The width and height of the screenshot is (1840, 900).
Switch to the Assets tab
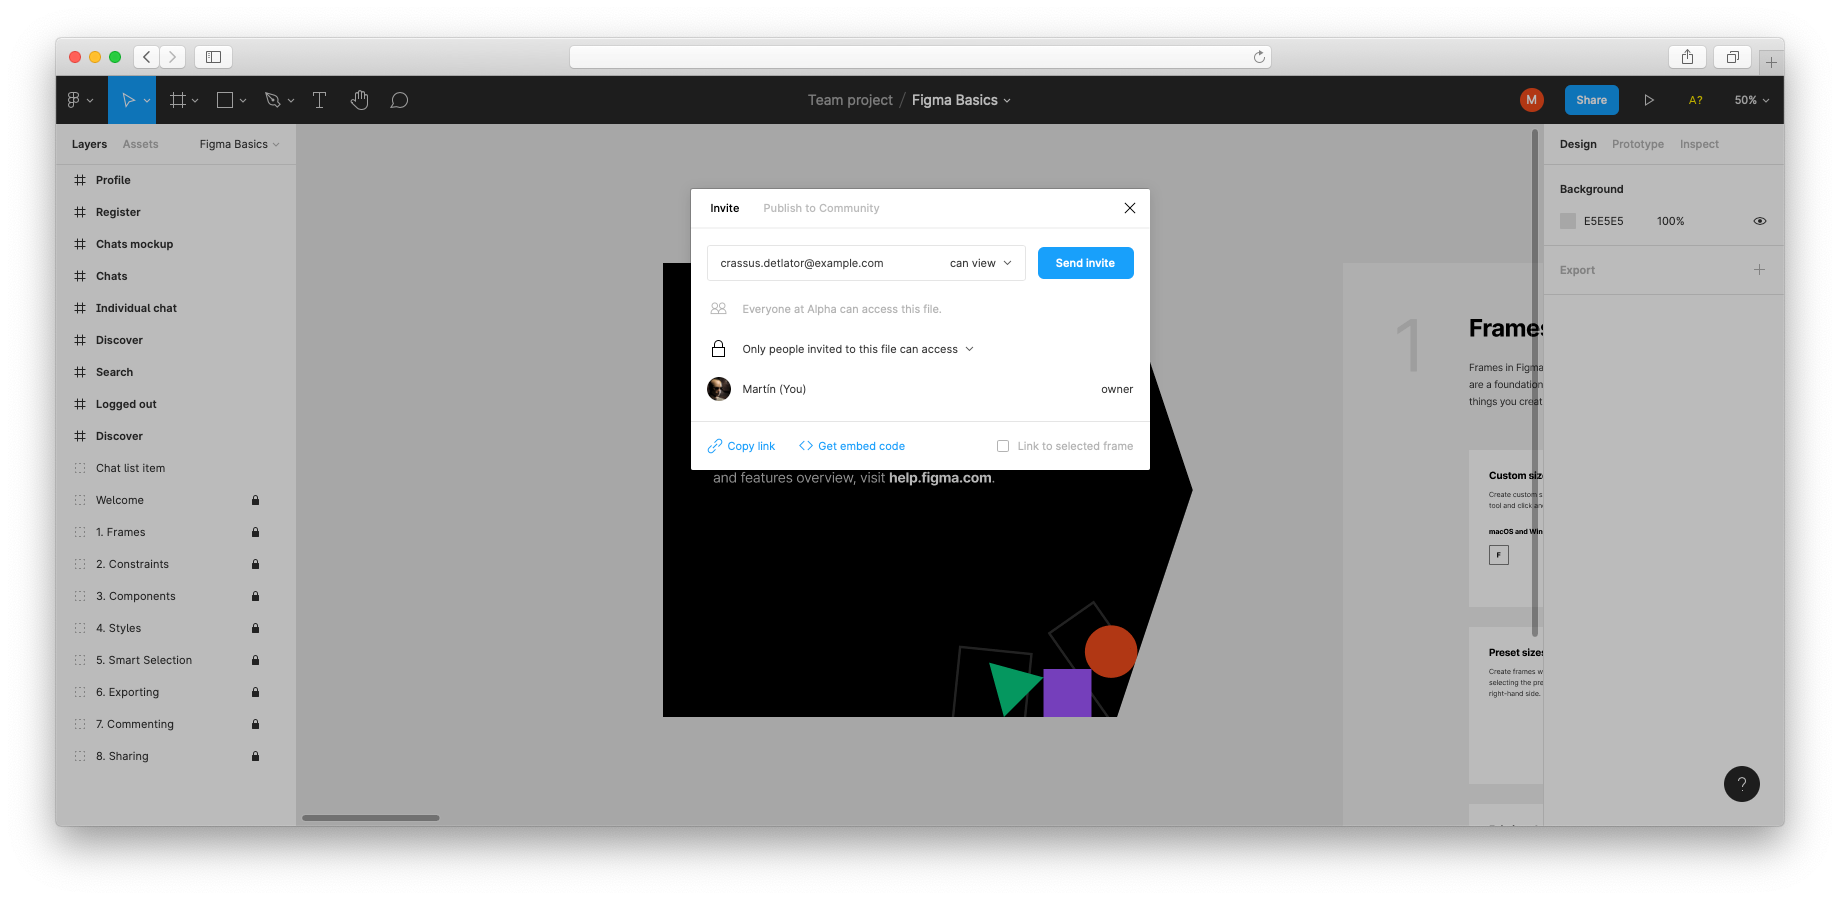(x=141, y=144)
